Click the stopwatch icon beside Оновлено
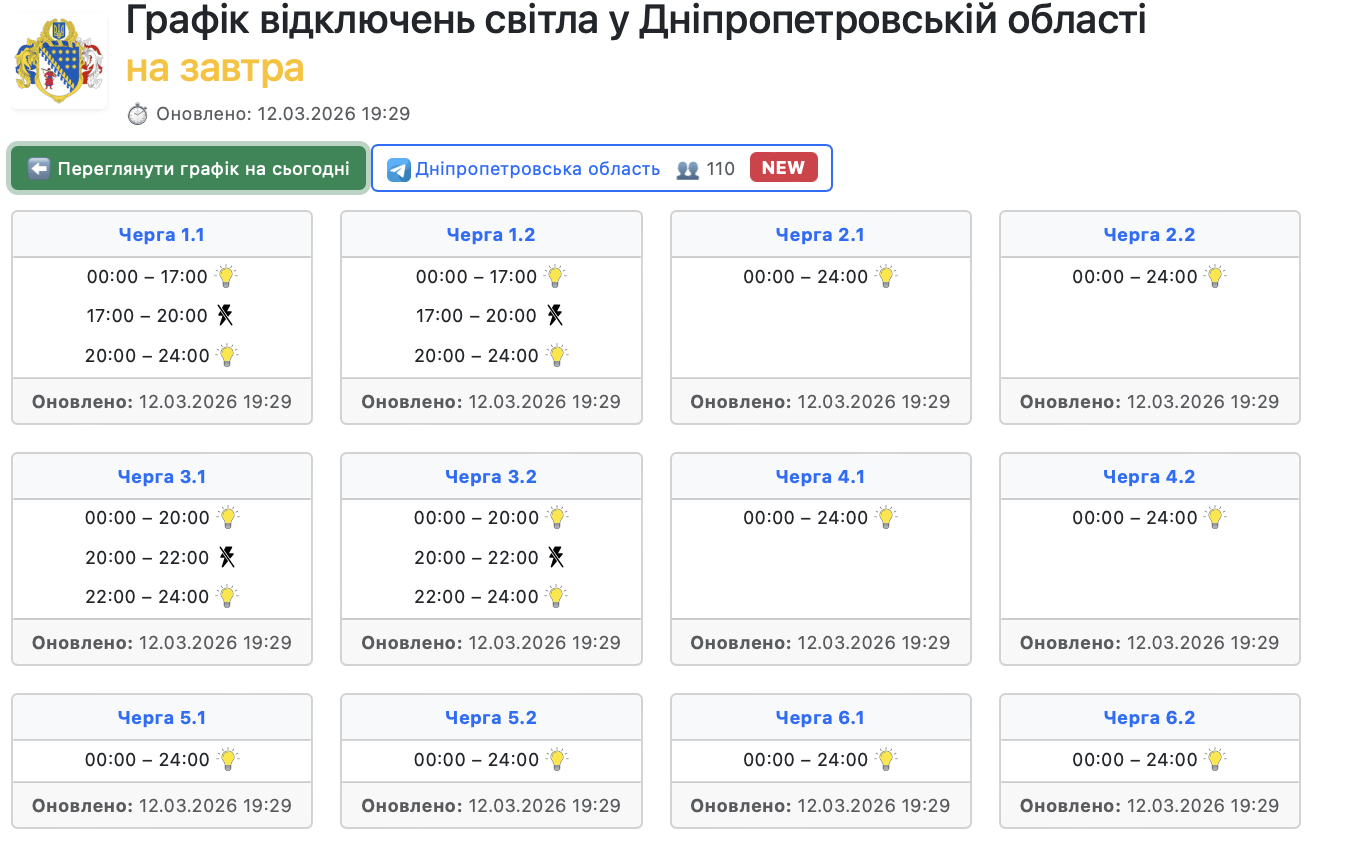Viewport: 1348px width, 846px height. [x=138, y=114]
